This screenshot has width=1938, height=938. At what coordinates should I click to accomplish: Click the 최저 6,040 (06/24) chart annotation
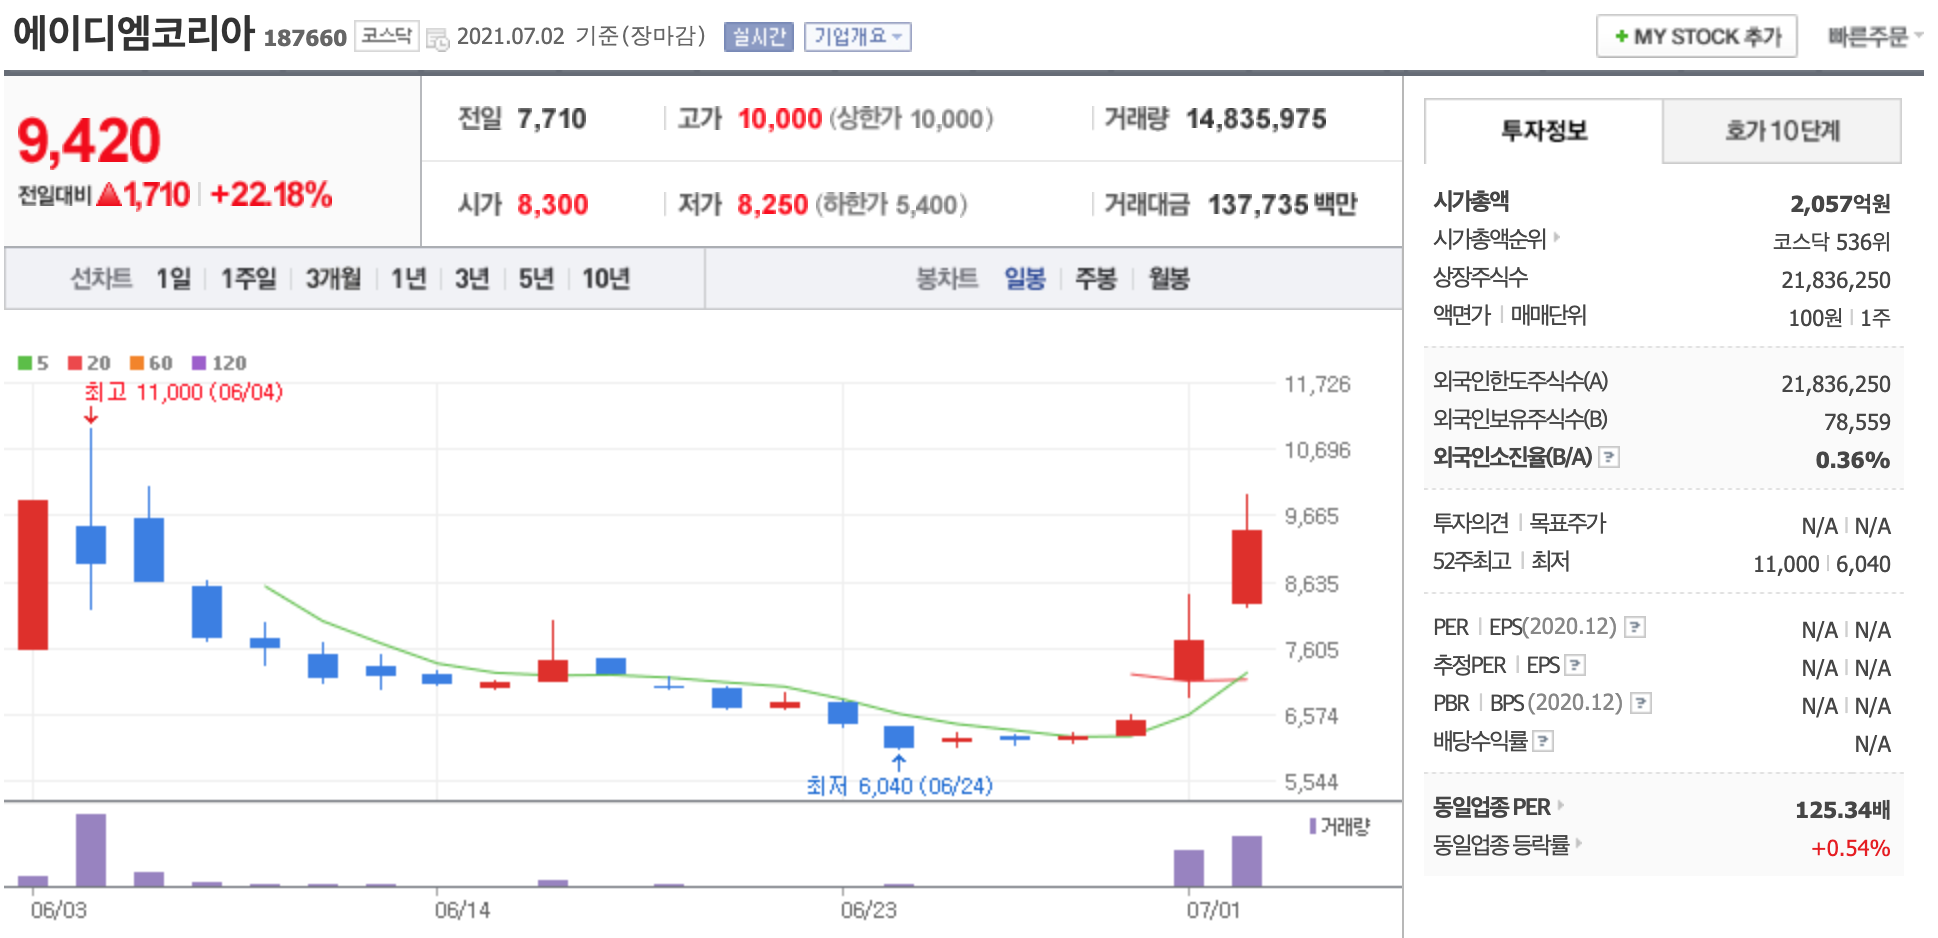click(899, 786)
